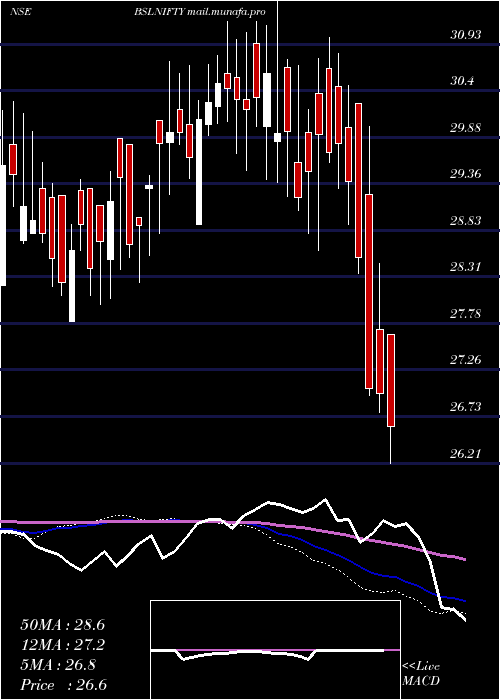This screenshot has width=500, height=700.
Task: Click the BSLNIFTY mail.munafa.pro title
Action: coord(200,12)
